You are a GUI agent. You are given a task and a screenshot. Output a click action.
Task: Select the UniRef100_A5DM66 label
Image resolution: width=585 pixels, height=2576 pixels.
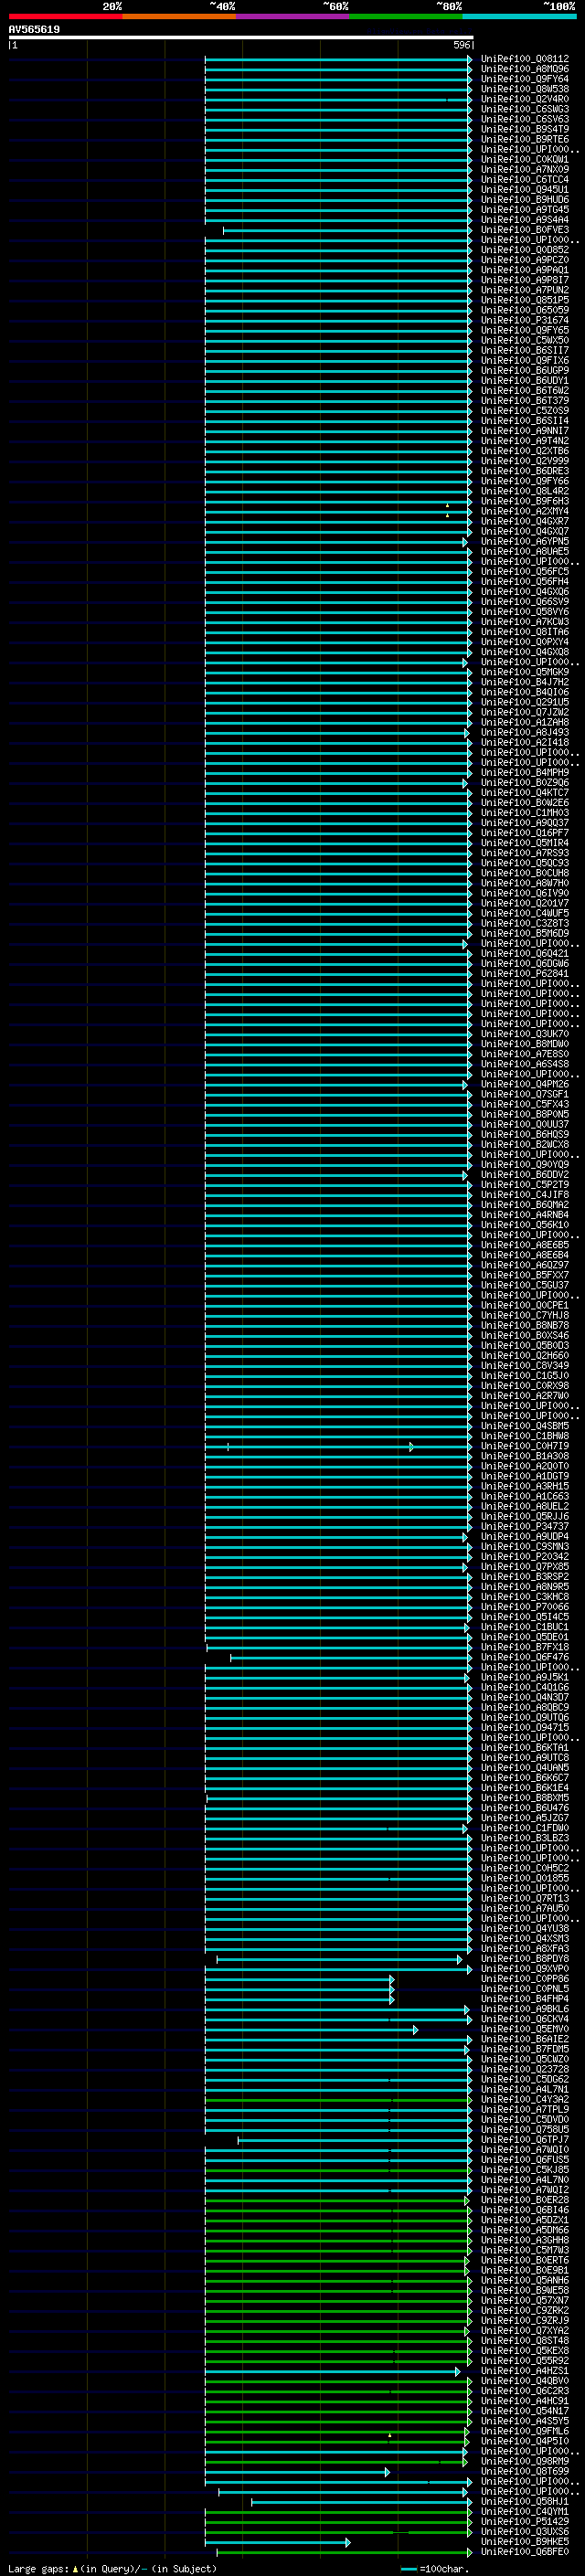(x=525, y=2230)
